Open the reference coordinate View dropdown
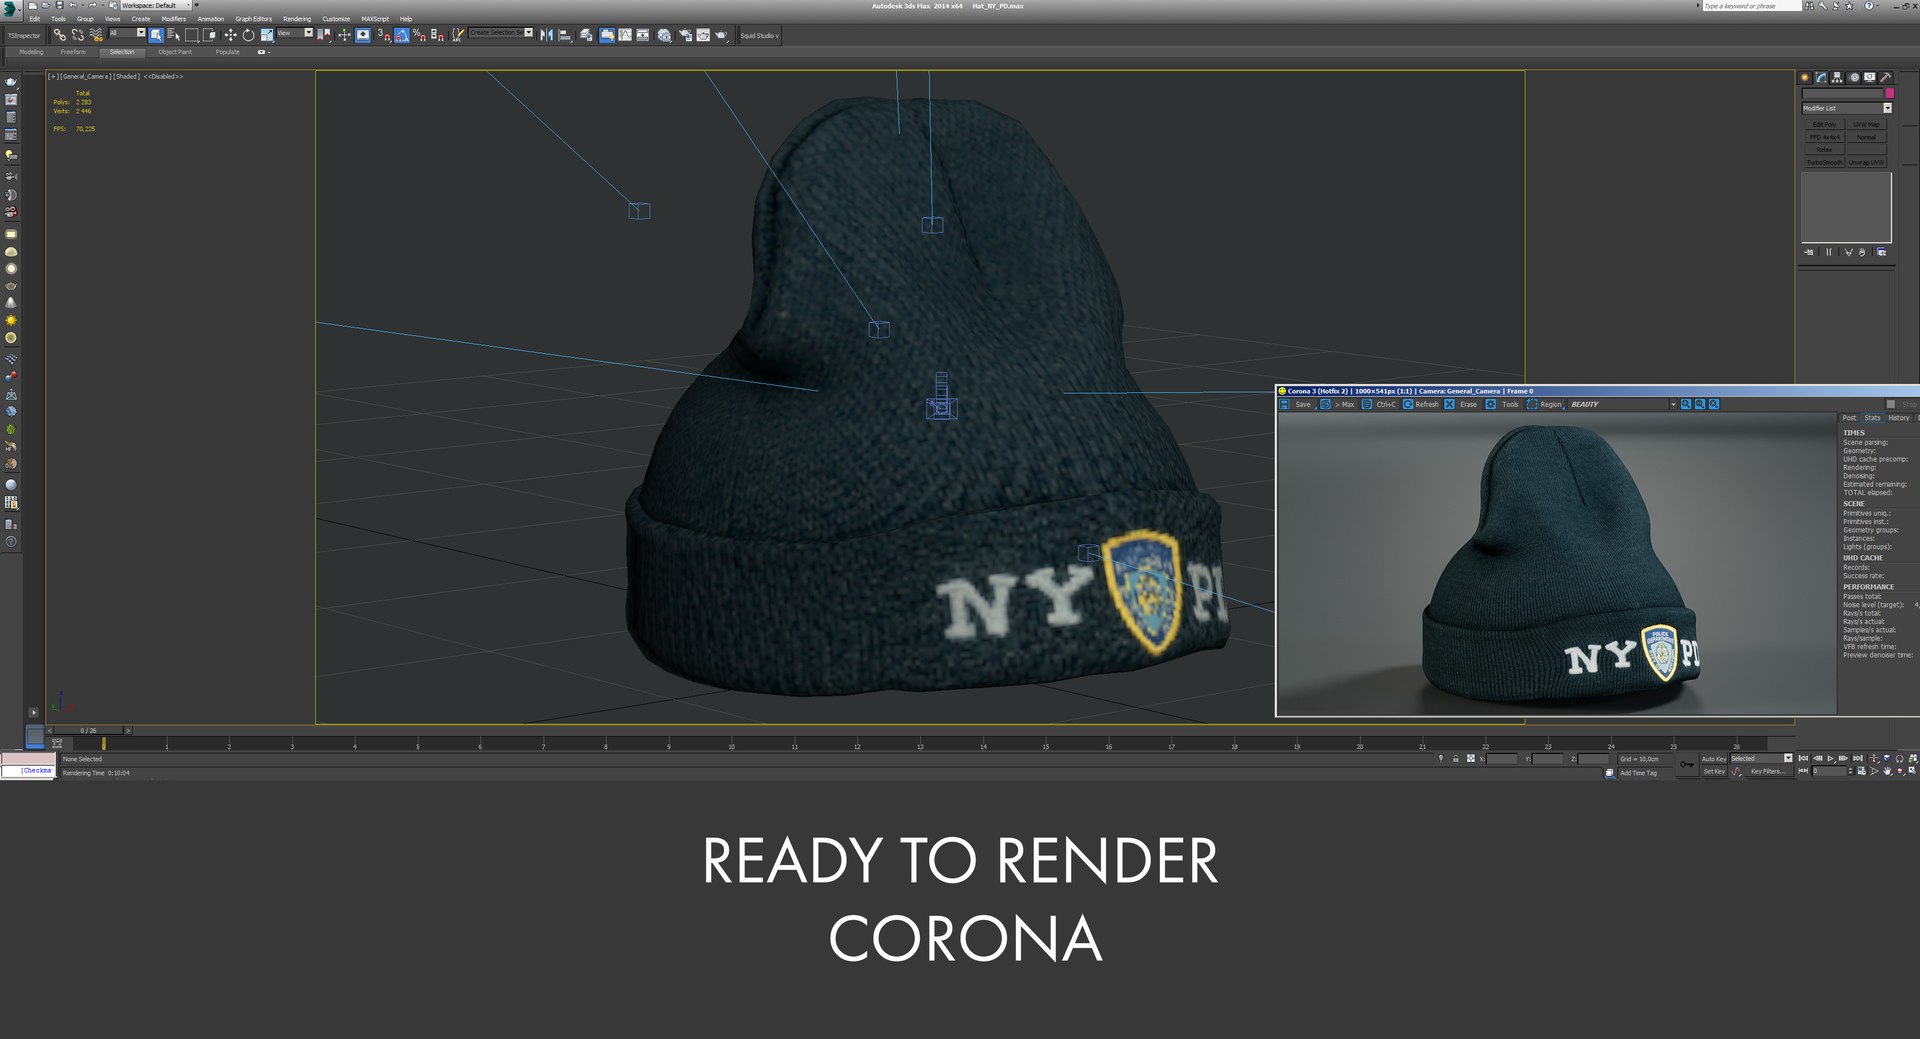Image resolution: width=1920 pixels, height=1039 pixels. pos(294,33)
